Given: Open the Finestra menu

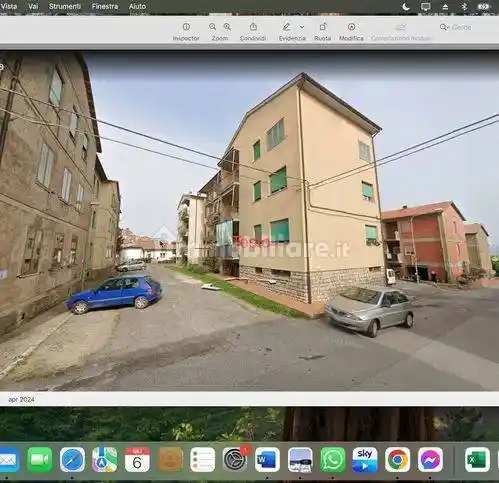Looking at the screenshot, I should click(105, 6).
